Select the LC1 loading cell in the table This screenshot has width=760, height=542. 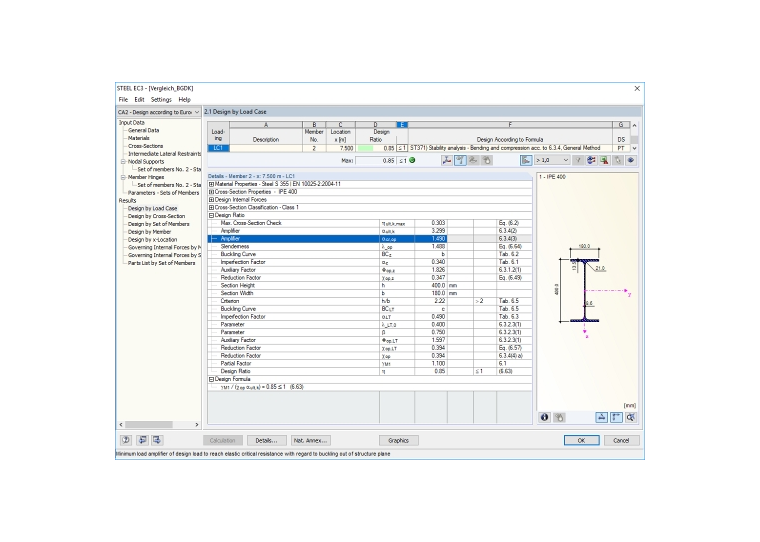(x=218, y=148)
